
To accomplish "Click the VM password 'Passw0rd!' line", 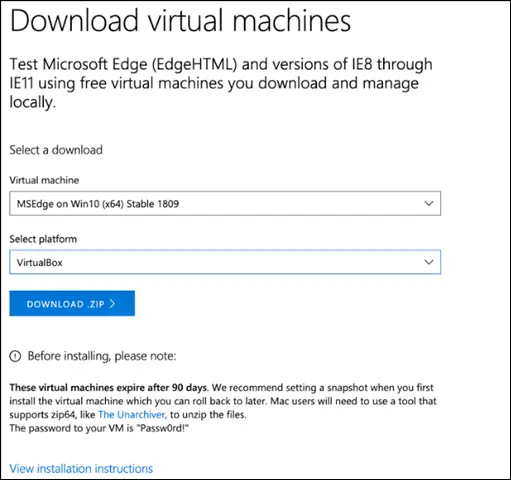I will click(99, 428).
